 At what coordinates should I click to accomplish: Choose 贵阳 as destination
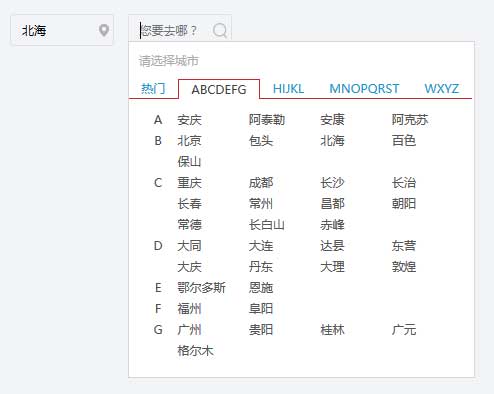click(261, 330)
